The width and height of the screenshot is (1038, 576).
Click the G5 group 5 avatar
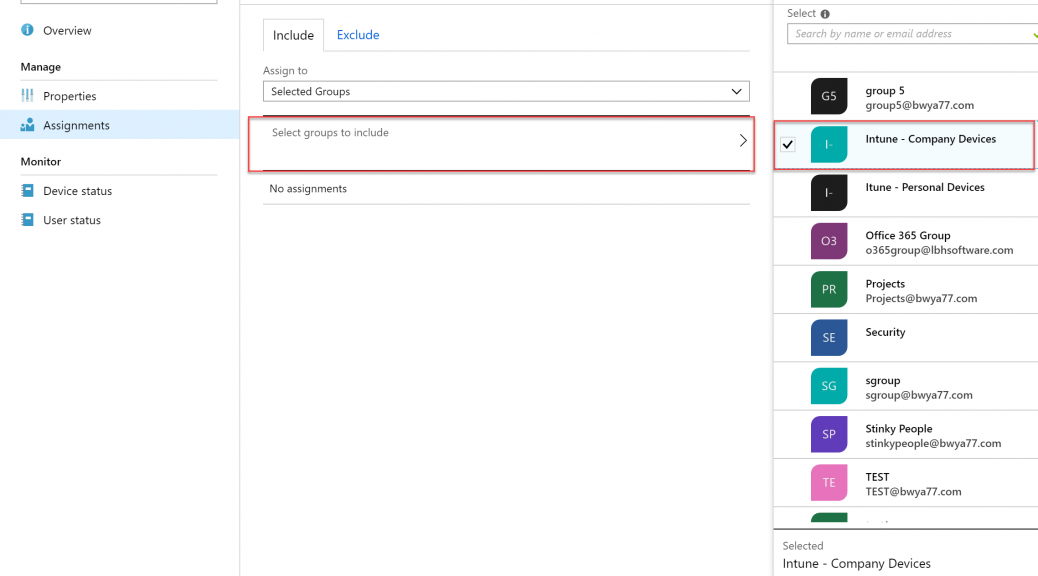click(x=829, y=96)
